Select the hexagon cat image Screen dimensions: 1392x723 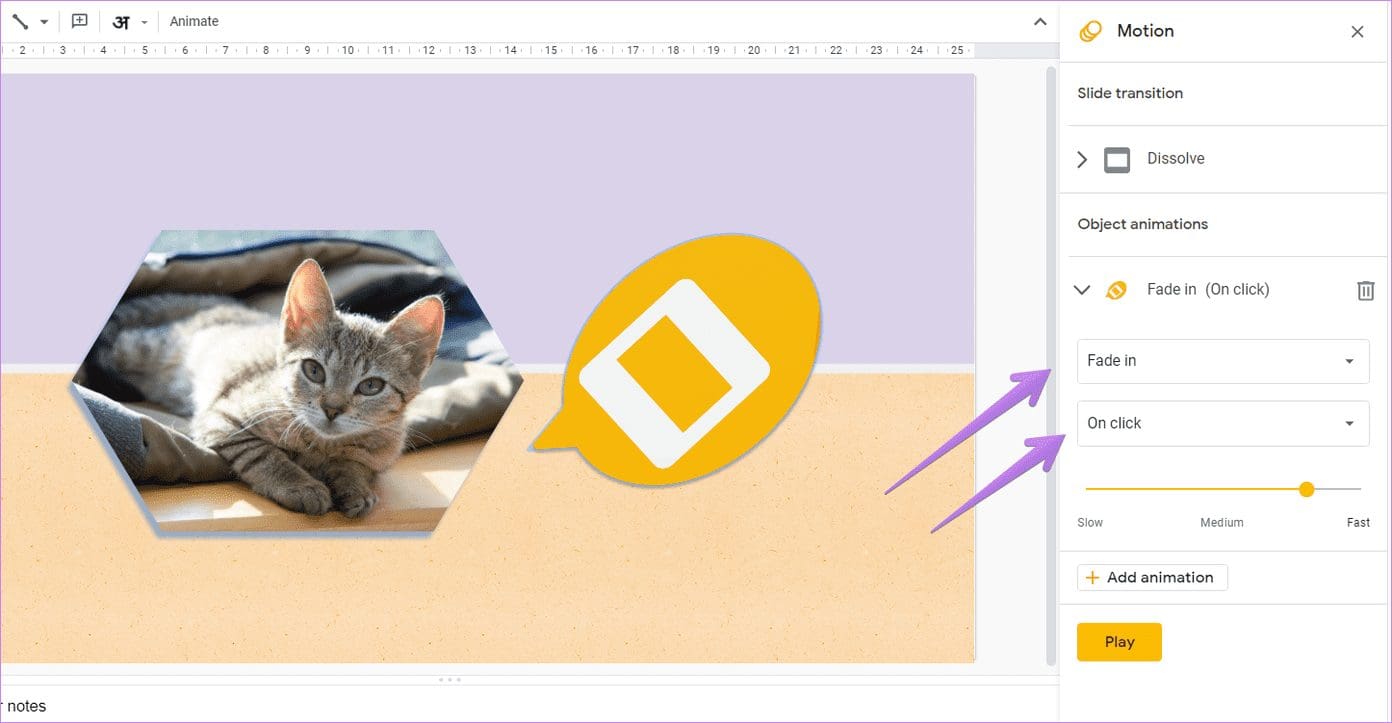(297, 381)
